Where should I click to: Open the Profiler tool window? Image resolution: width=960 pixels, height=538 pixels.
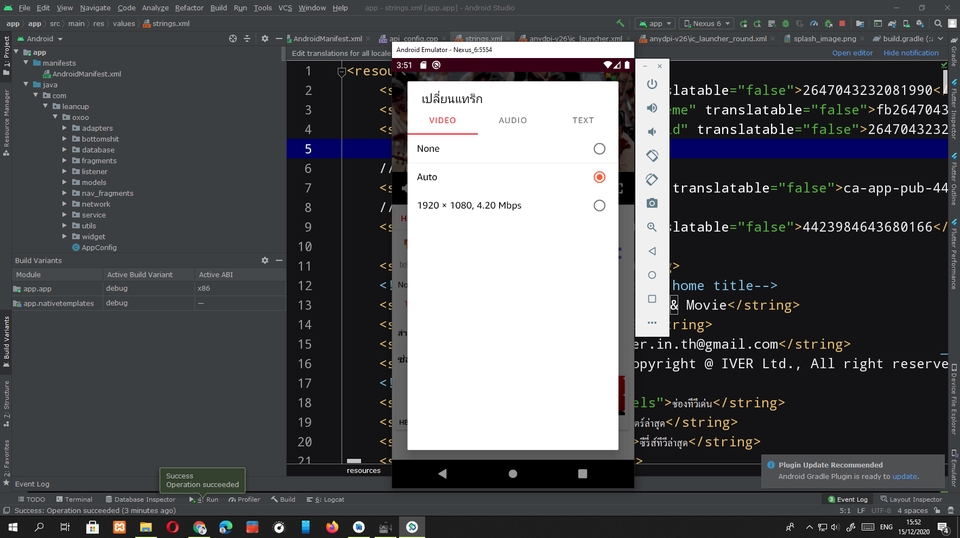tap(244, 499)
